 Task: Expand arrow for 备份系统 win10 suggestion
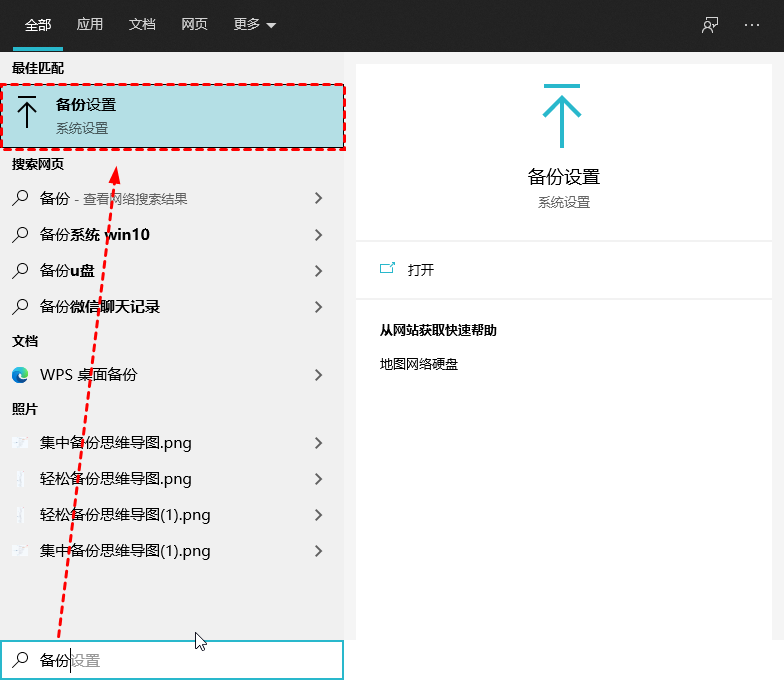click(318, 235)
